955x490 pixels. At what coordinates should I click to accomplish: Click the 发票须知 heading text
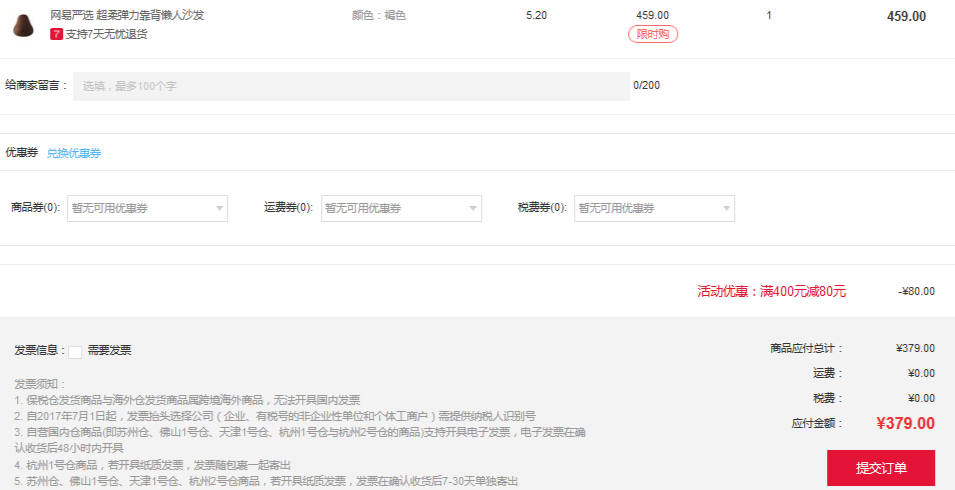[40, 384]
